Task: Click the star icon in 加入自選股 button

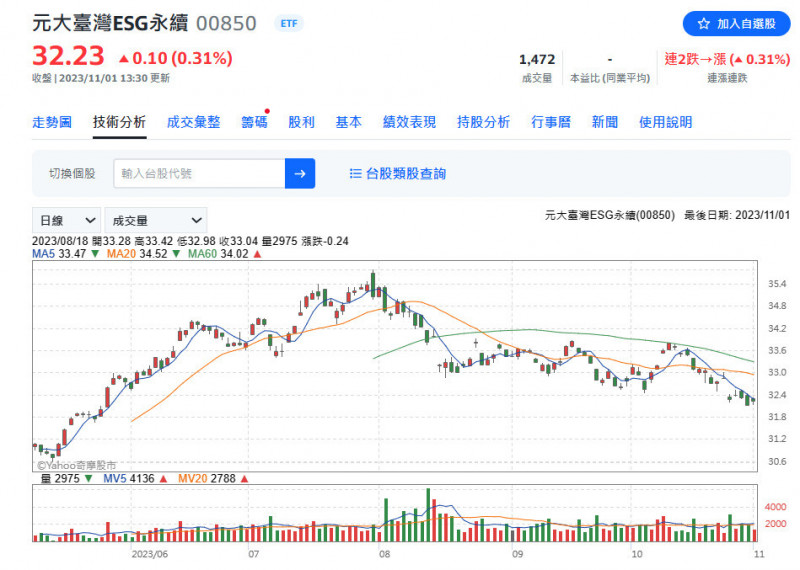Action: pyautogui.click(x=704, y=23)
